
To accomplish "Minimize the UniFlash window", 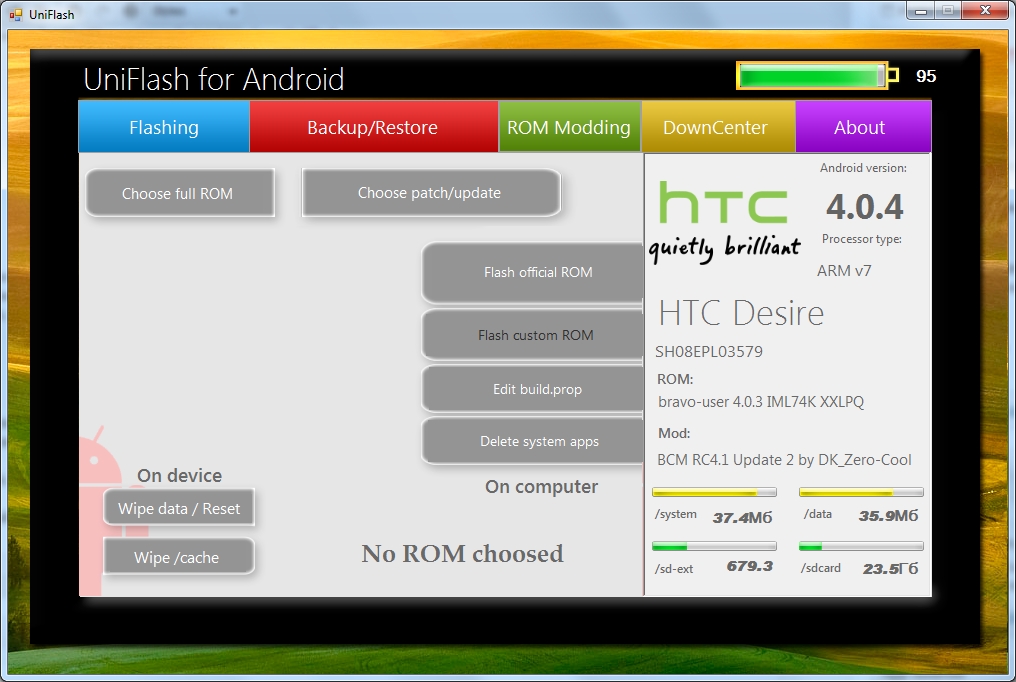I will click(x=920, y=10).
